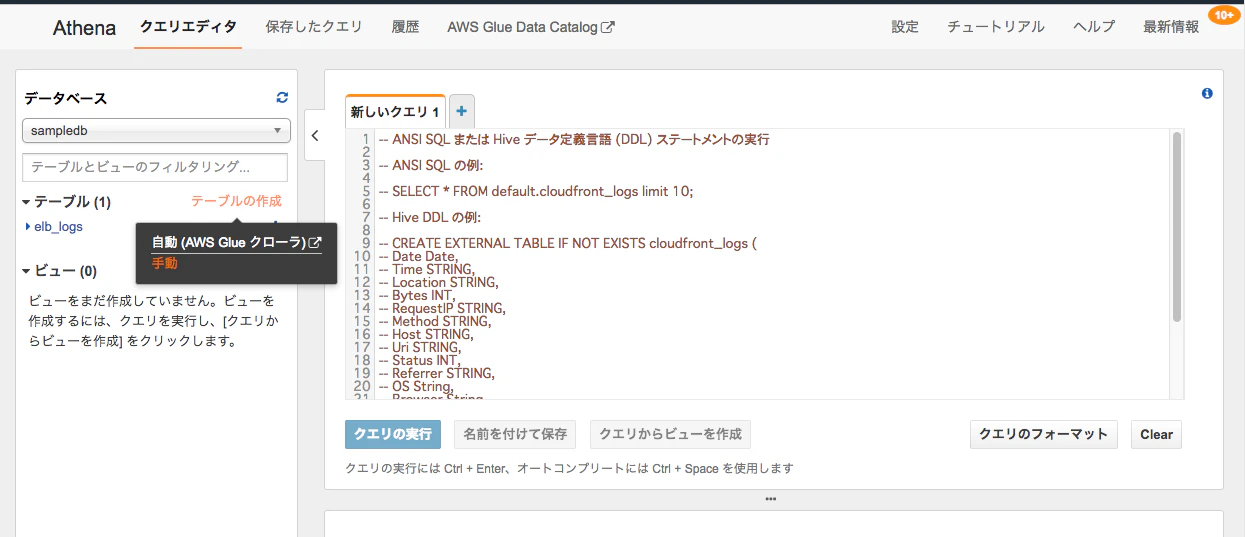The height and width of the screenshot is (537, 1245).
Task: Click the Clear button
Action: coord(1157,434)
